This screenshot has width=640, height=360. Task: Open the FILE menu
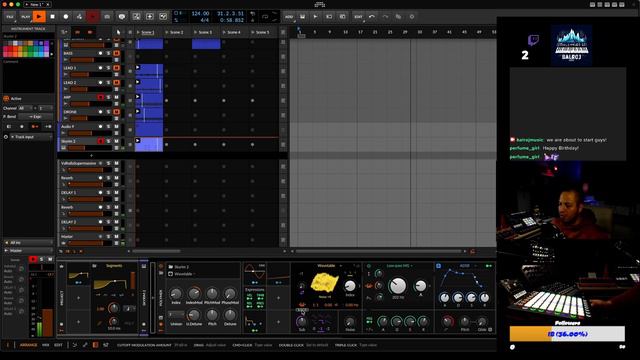click(x=10, y=17)
